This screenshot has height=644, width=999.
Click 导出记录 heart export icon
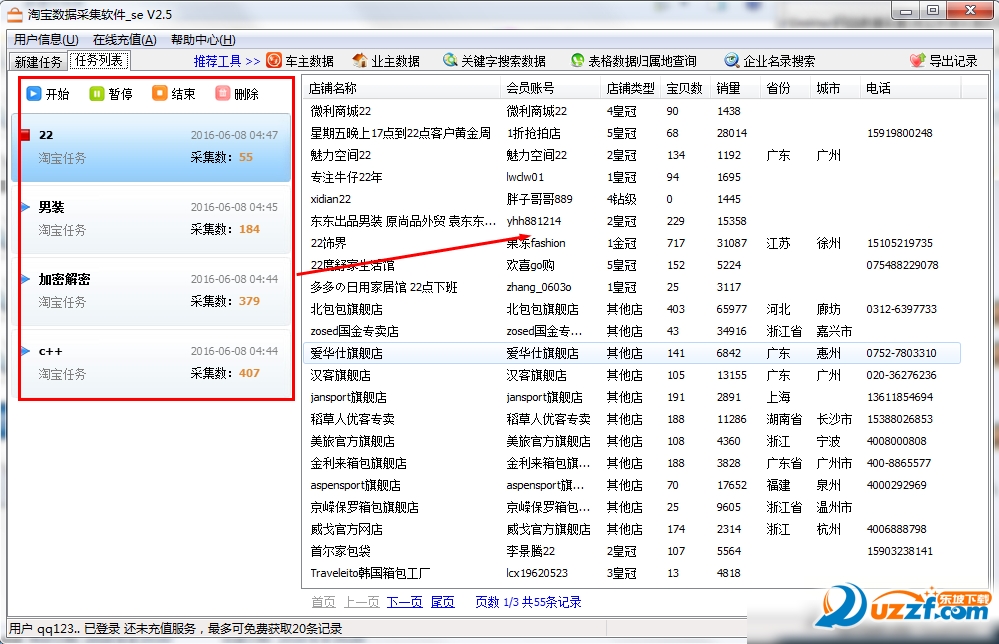point(917,61)
